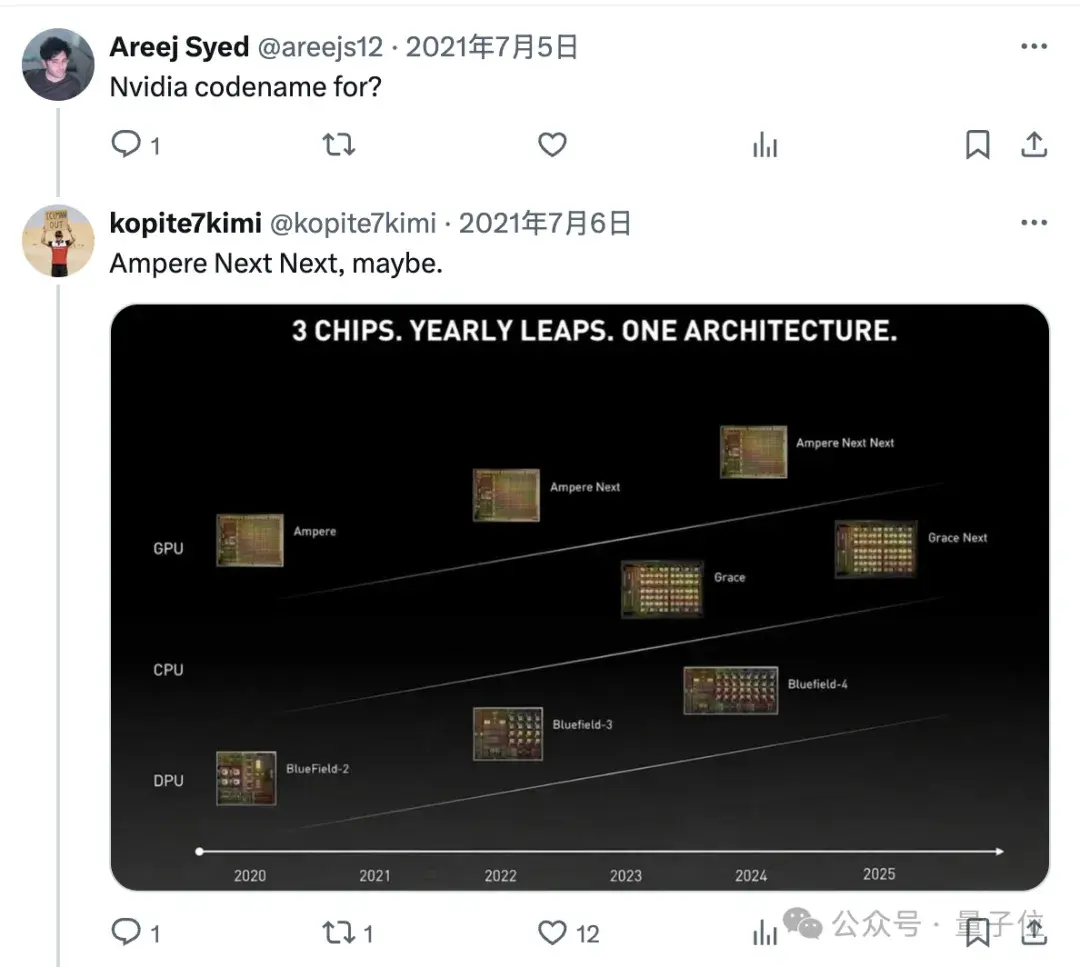Image resolution: width=1080 pixels, height=967 pixels.
Task: Open the July 6, 2021 tweet timestamp
Action: pos(545,223)
